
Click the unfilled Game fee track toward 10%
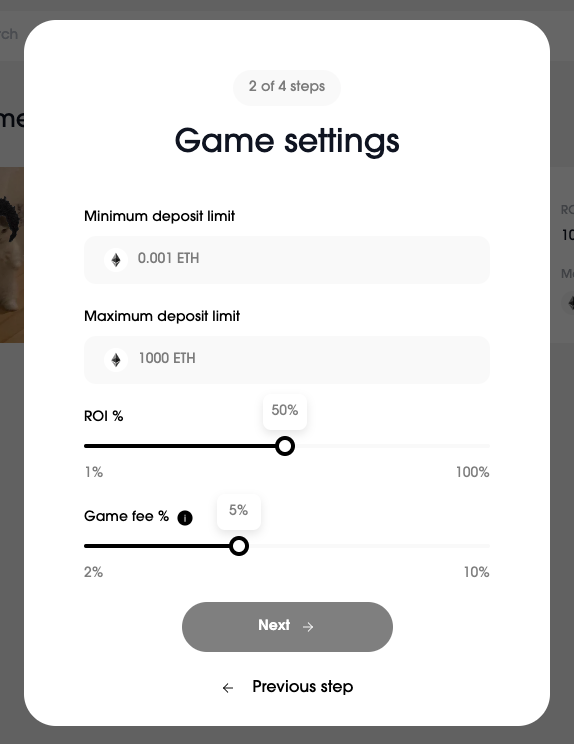pos(370,546)
